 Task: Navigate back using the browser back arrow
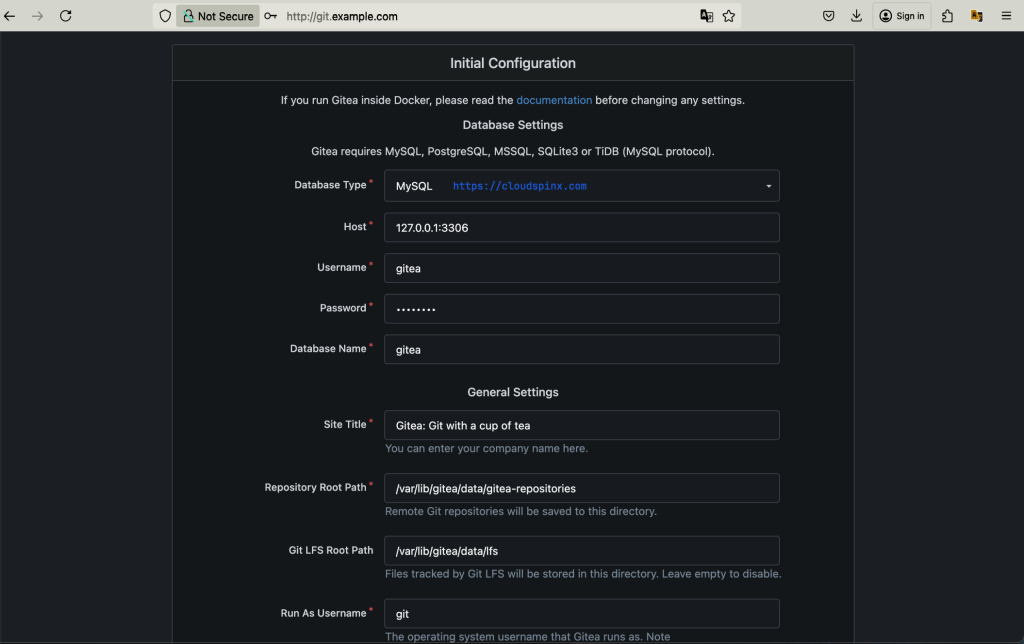[x=10, y=15]
